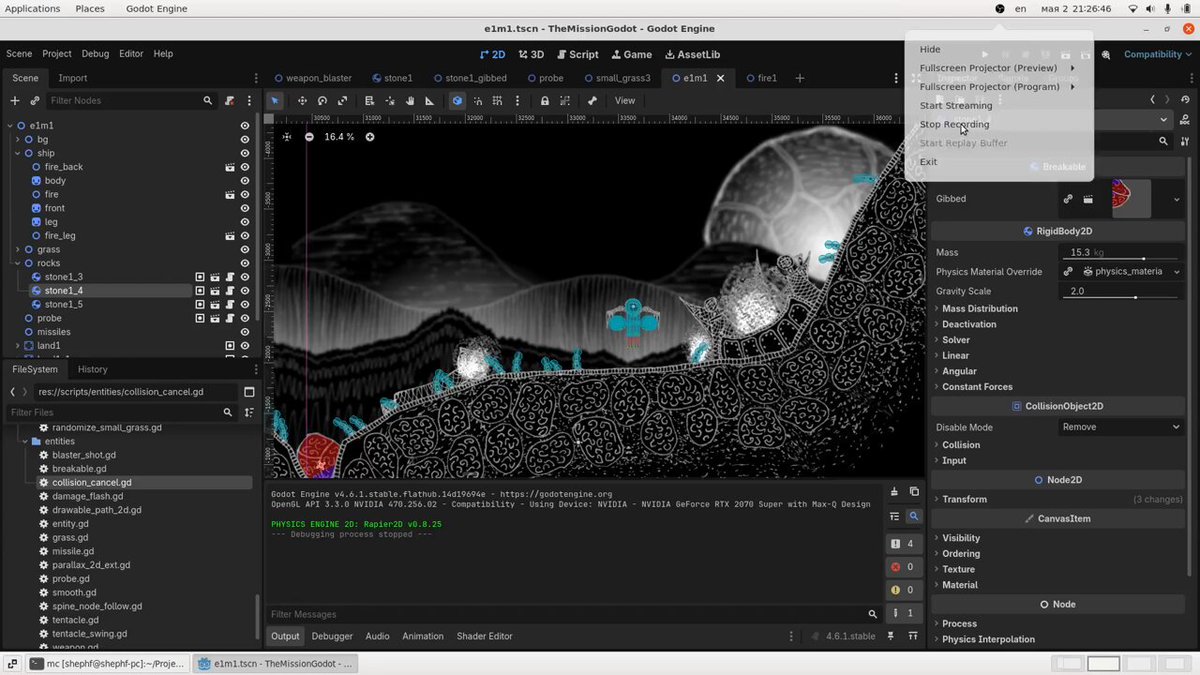Image resolution: width=1200 pixels, height=675 pixels.
Task: Toggle grid snapping icon in toolbar
Action: pyautogui.click(x=498, y=100)
